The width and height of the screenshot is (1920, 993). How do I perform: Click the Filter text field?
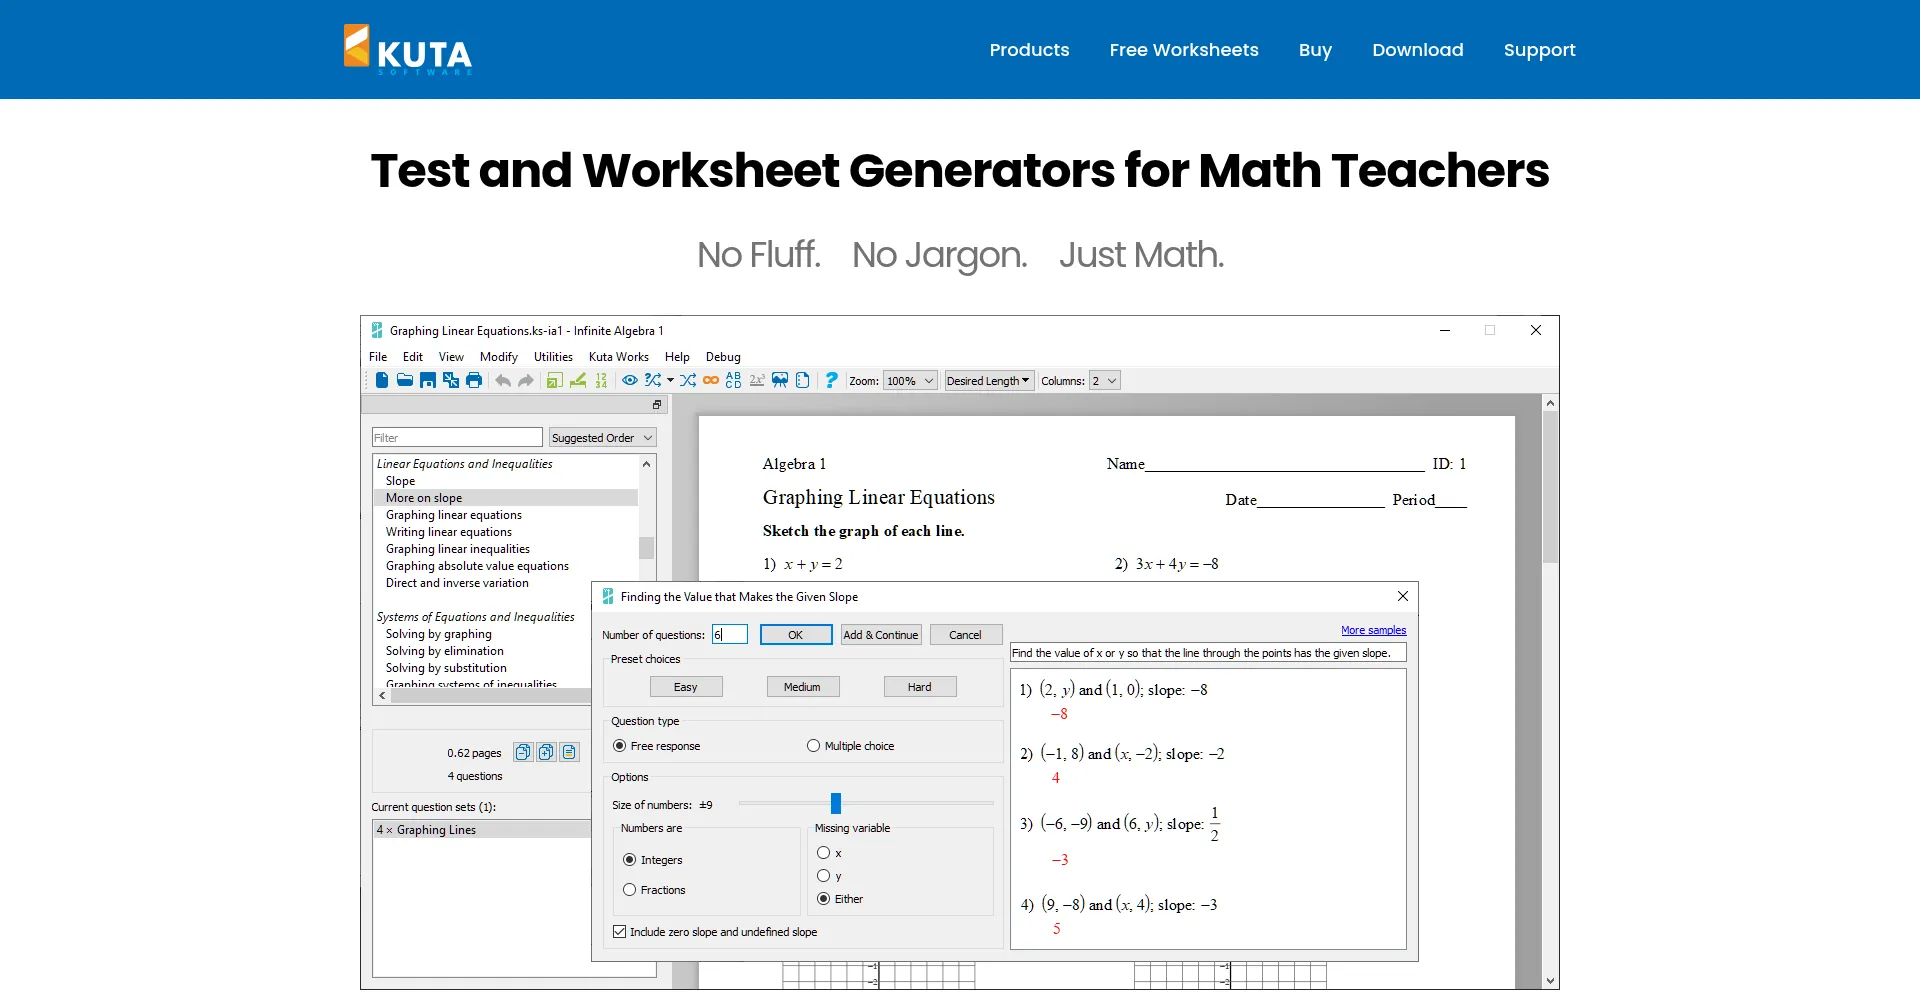457,438
